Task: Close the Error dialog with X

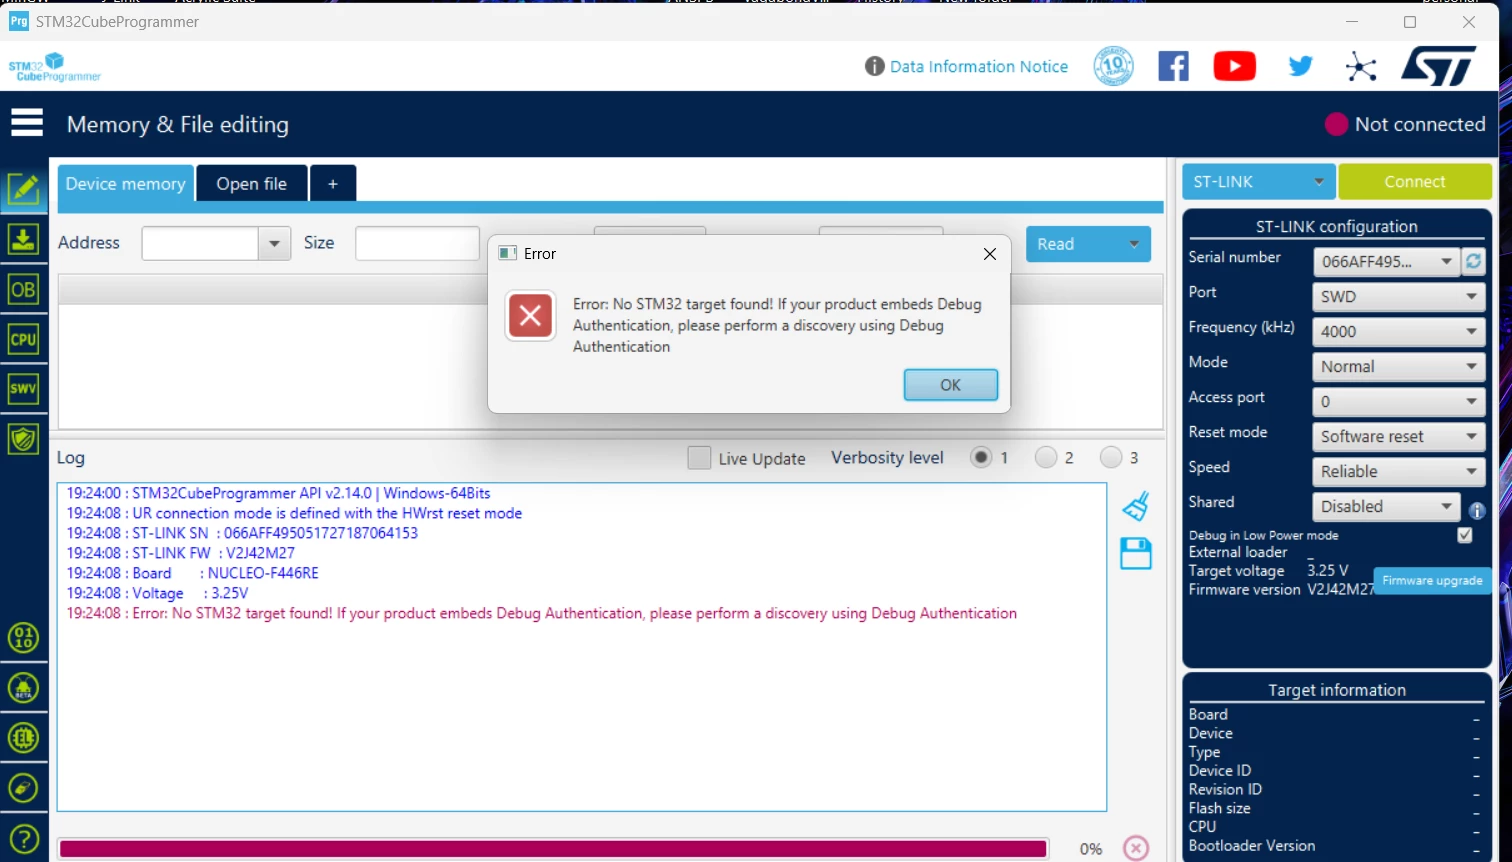Action: pos(989,254)
